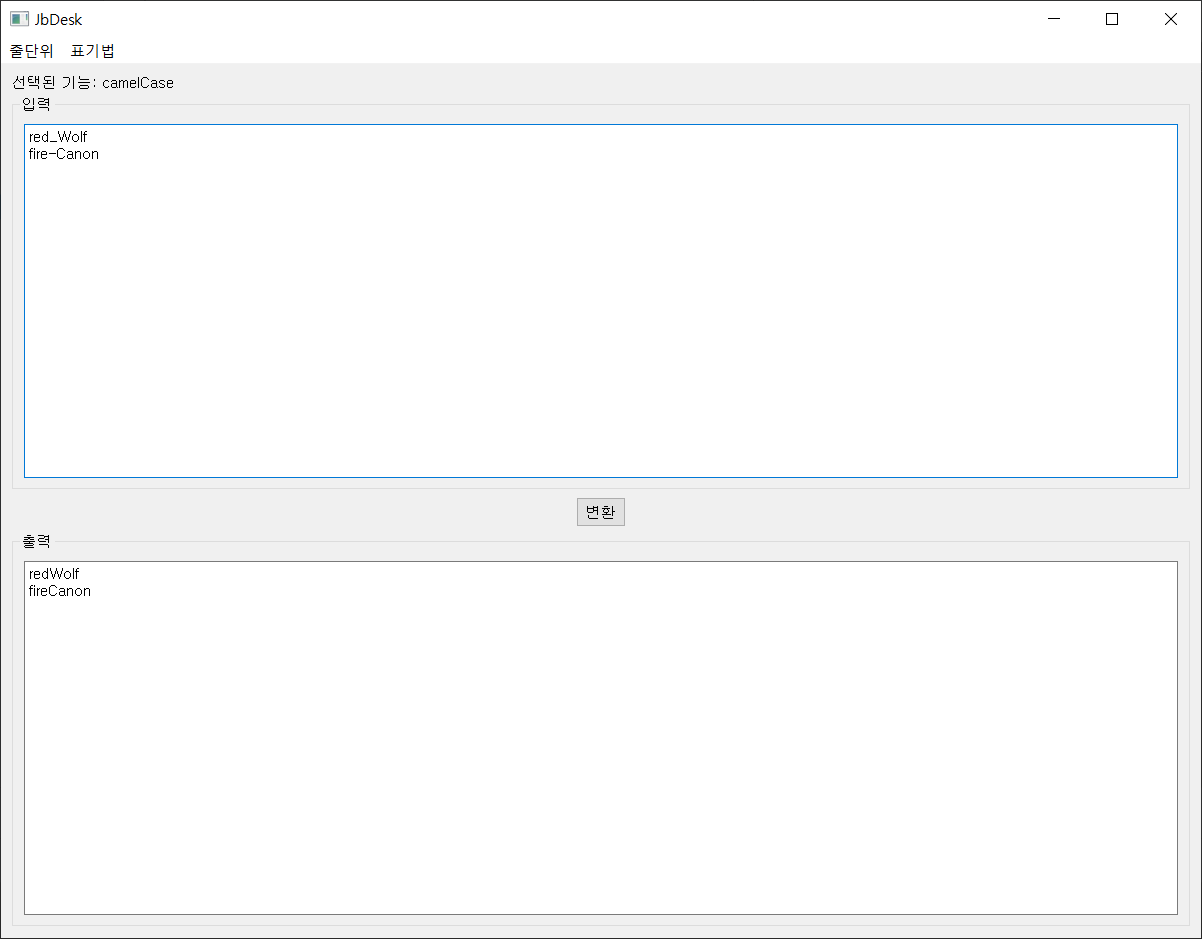This screenshot has height=939, width=1202.
Task: Open the 줄단위 menu
Action: [31, 51]
